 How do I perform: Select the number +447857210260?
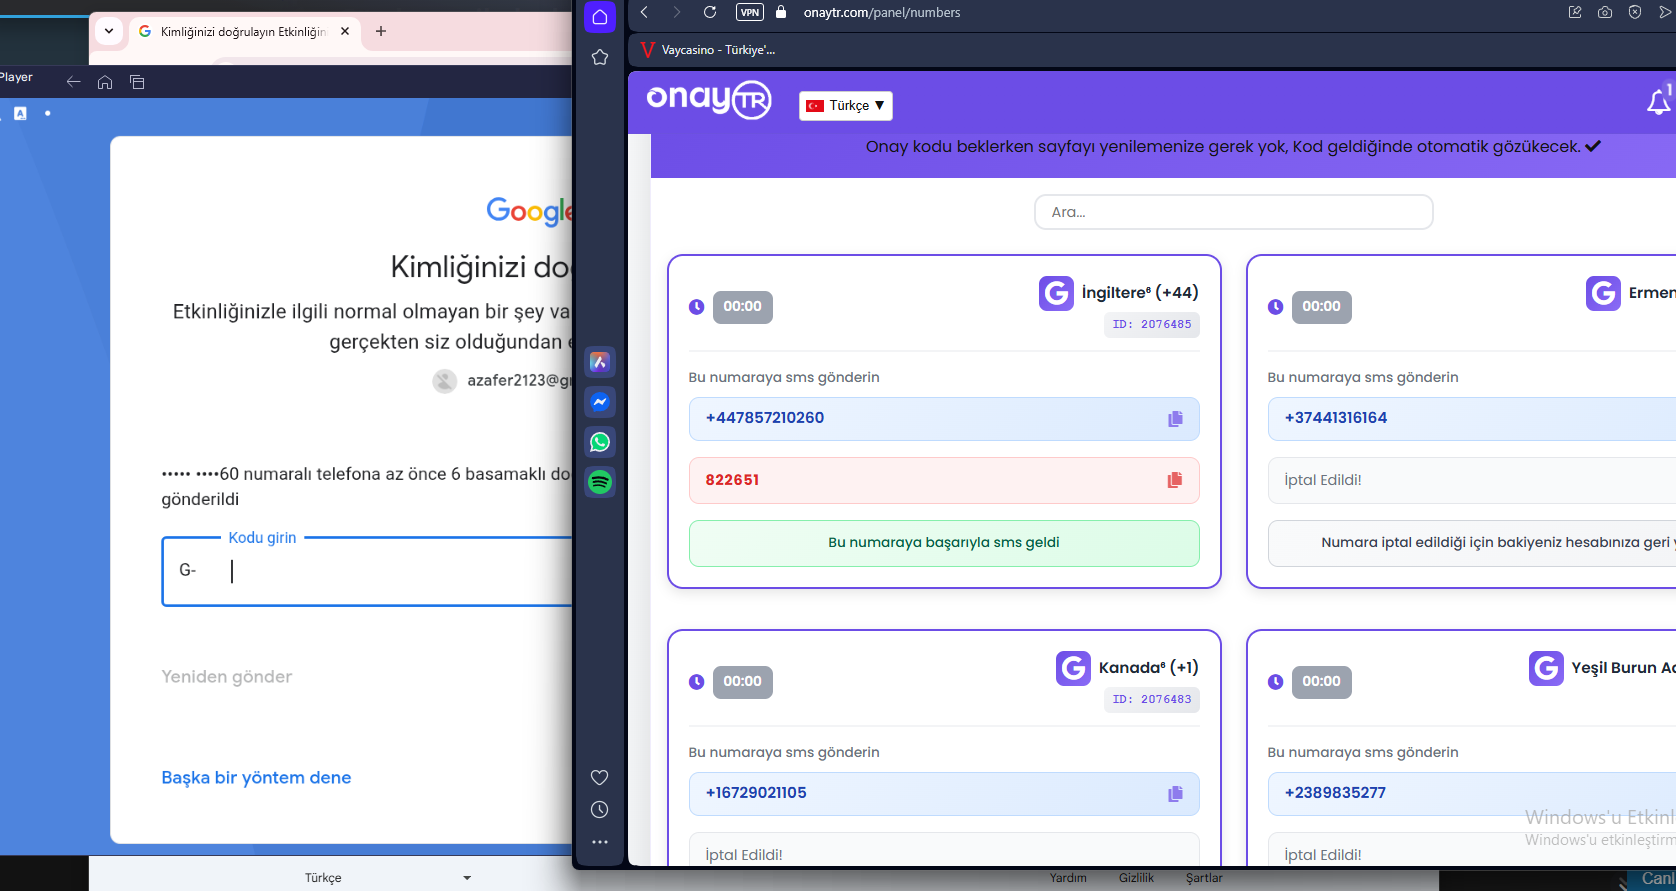pyautogui.click(x=765, y=418)
